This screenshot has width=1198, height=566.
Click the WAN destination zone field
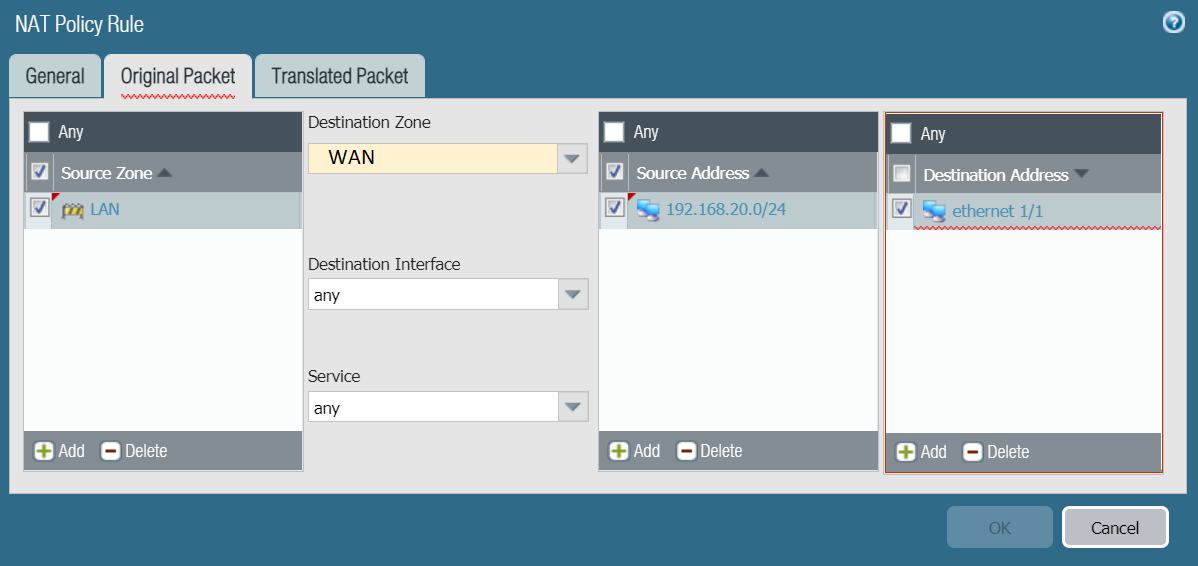(x=432, y=158)
